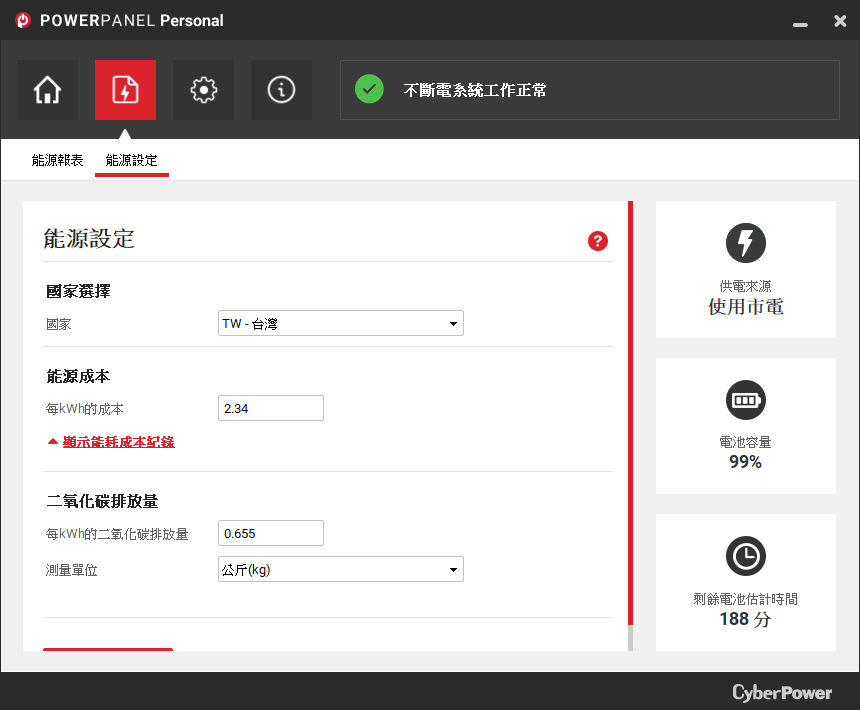
Task: Click the 電池容量 label
Action: tap(745, 442)
